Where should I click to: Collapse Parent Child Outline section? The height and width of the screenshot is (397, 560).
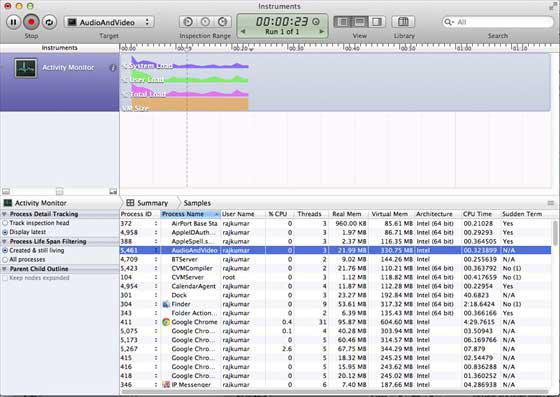[4, 269]
